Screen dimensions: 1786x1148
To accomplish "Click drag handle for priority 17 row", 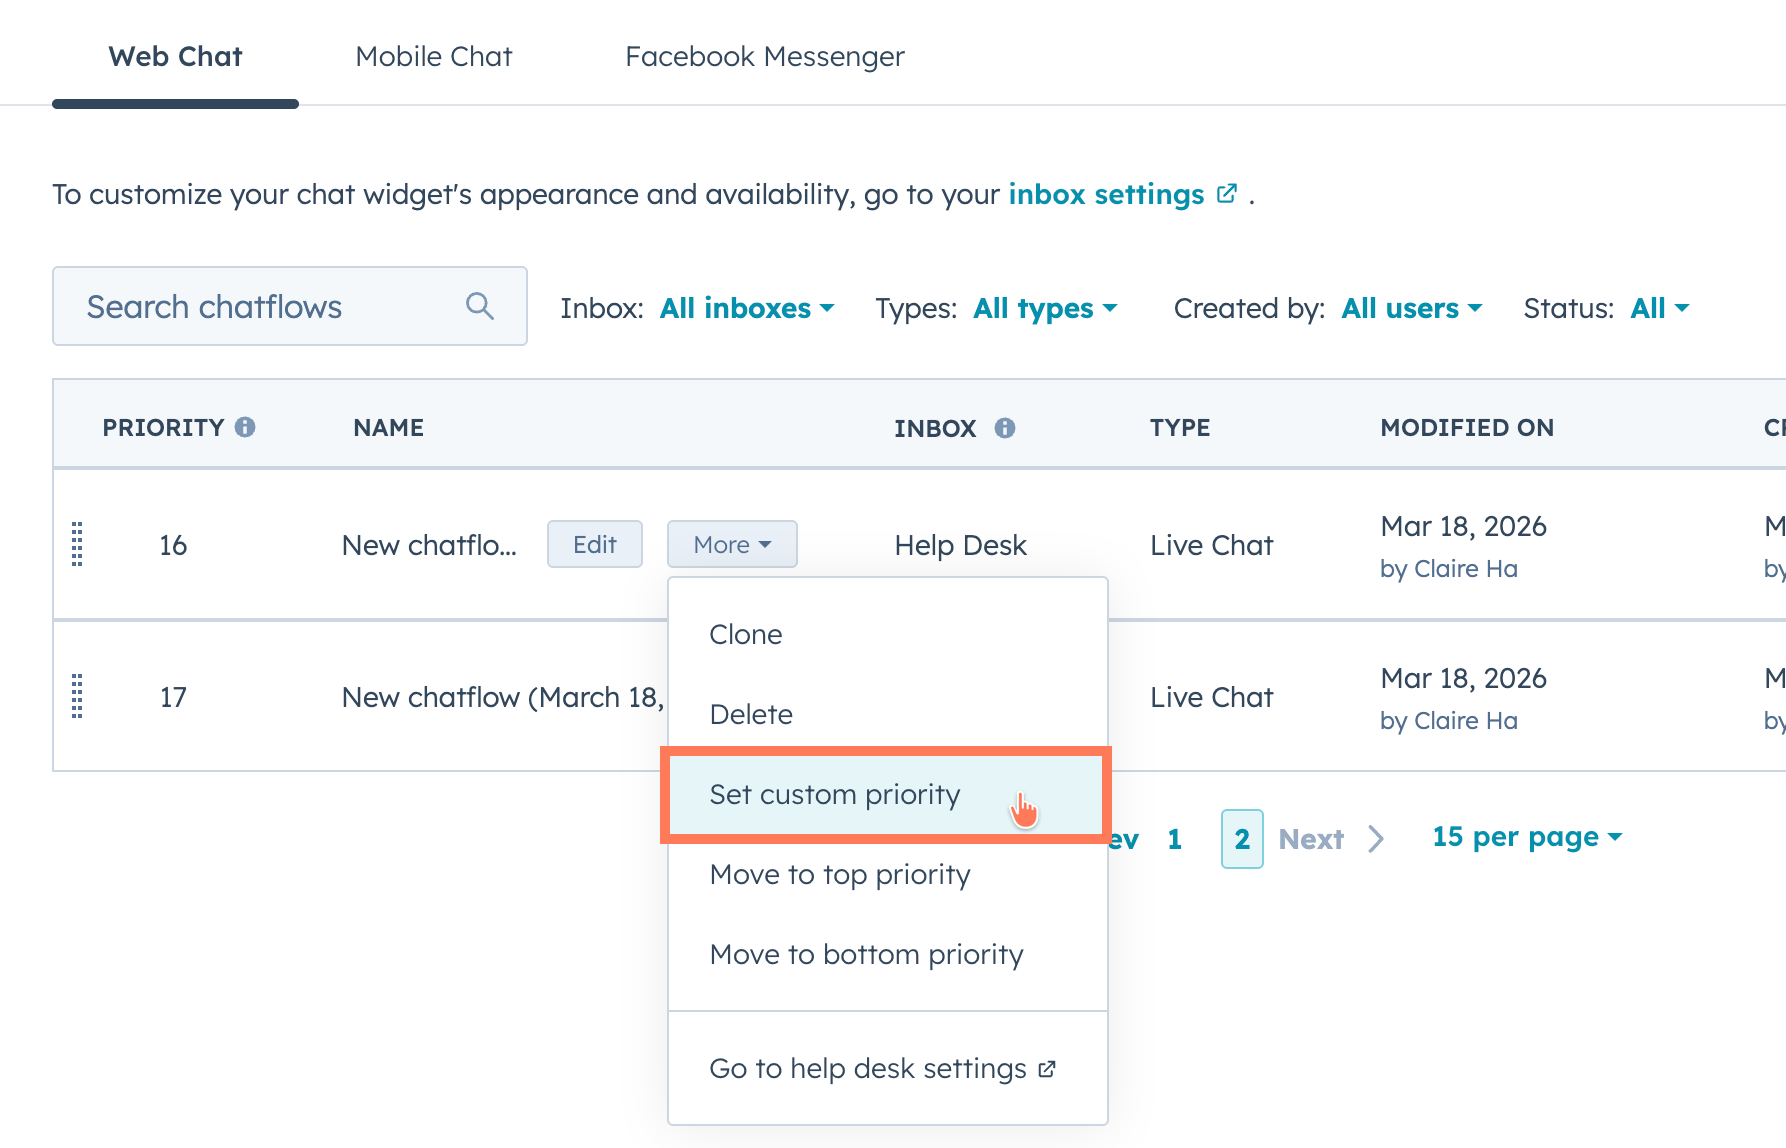I will [77, 696].
